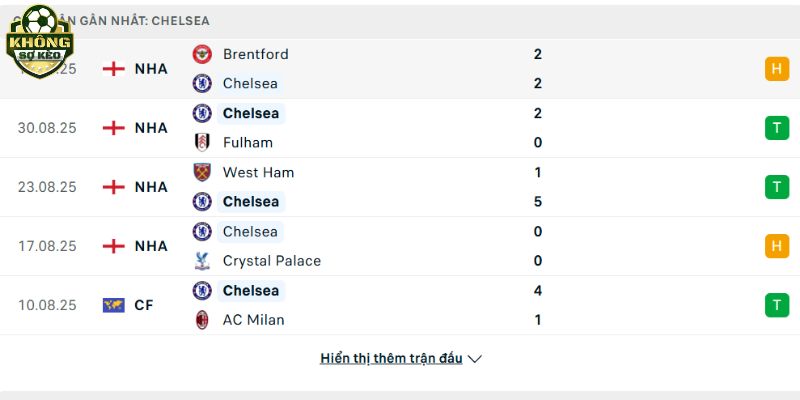Click the world flag icon beside CF
The image size is (800, 400).
(113, 305)
